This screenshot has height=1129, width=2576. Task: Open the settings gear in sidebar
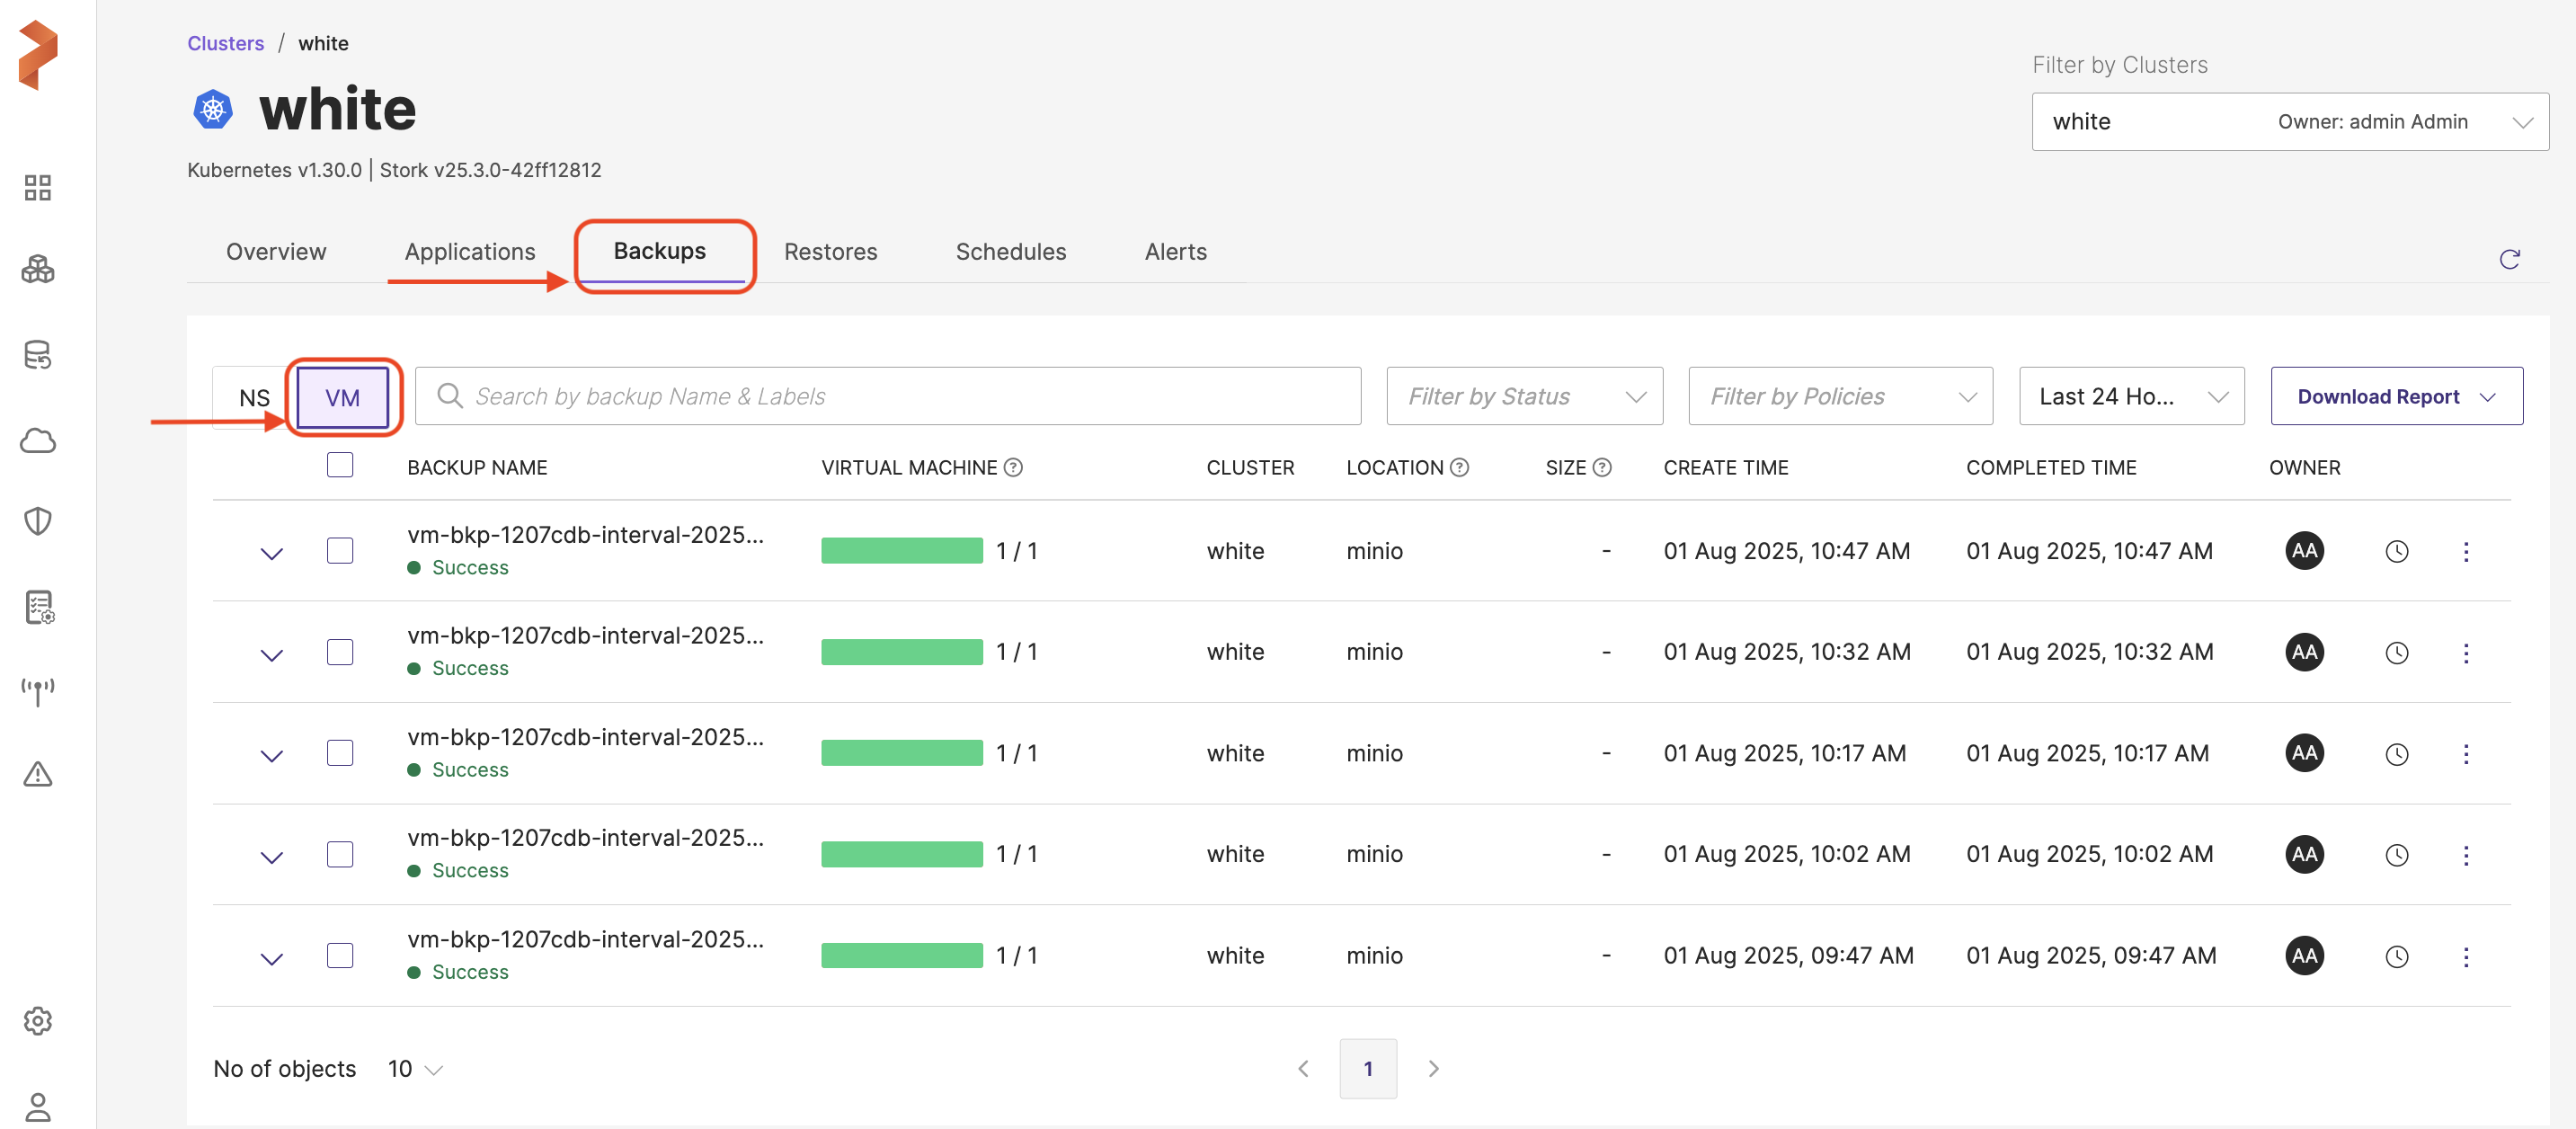(38, 1021)
